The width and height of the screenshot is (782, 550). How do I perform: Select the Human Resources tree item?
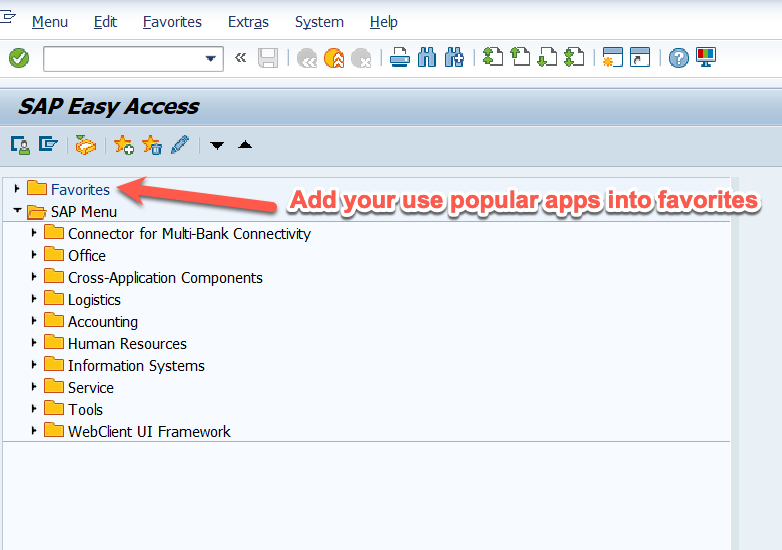pos(127,343)
